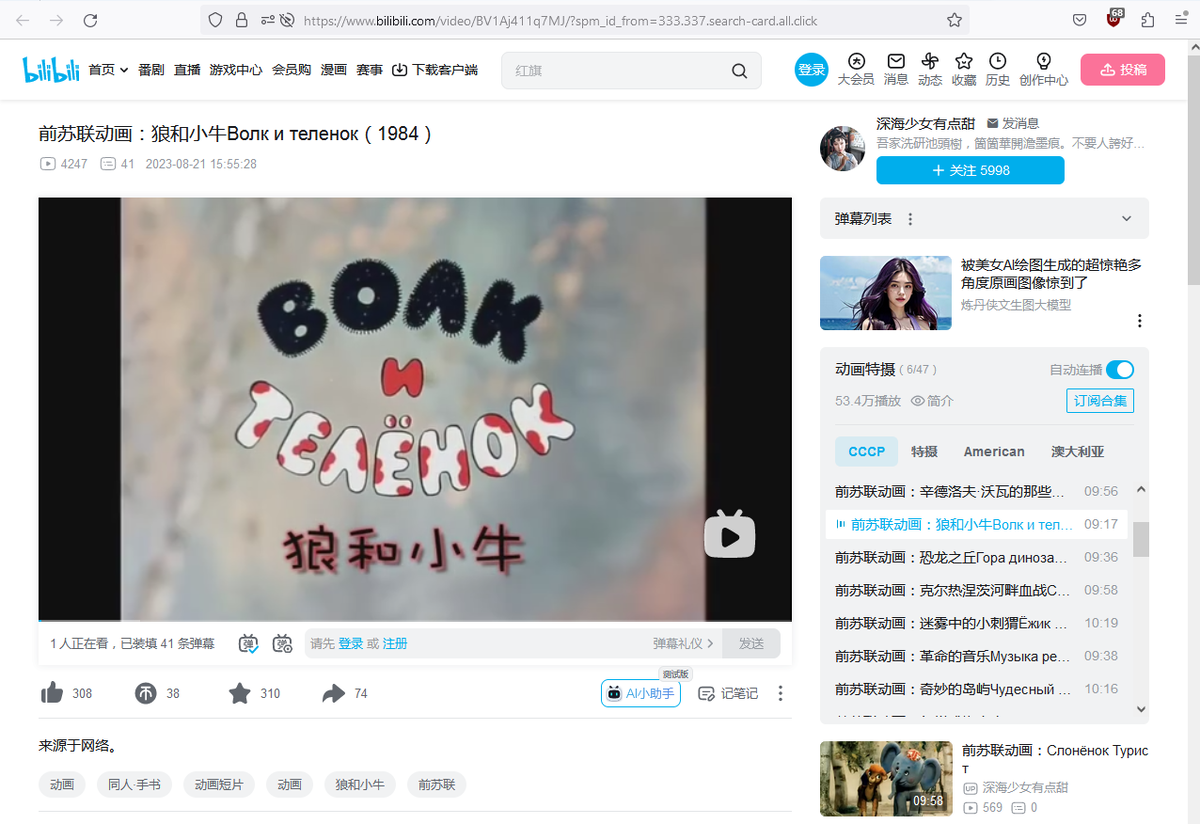Play 迷雾中的小刺猬 in the playlist
Screen dimensions: 1200x824
(x=976, y=623)
